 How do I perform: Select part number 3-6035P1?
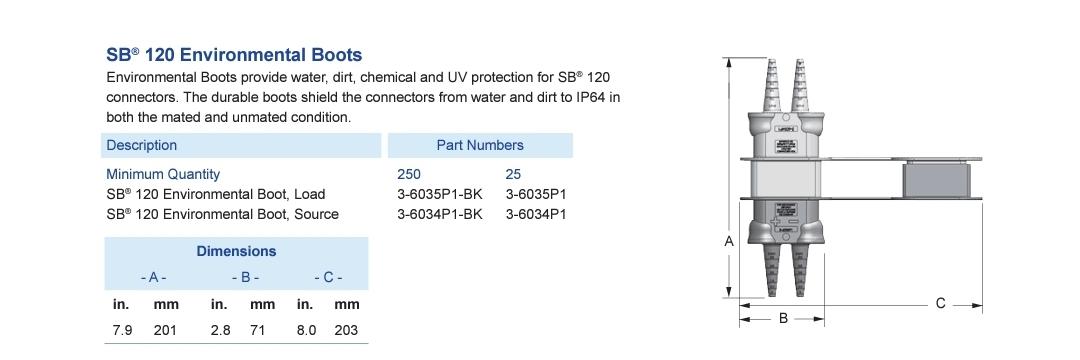click(536, 194)
